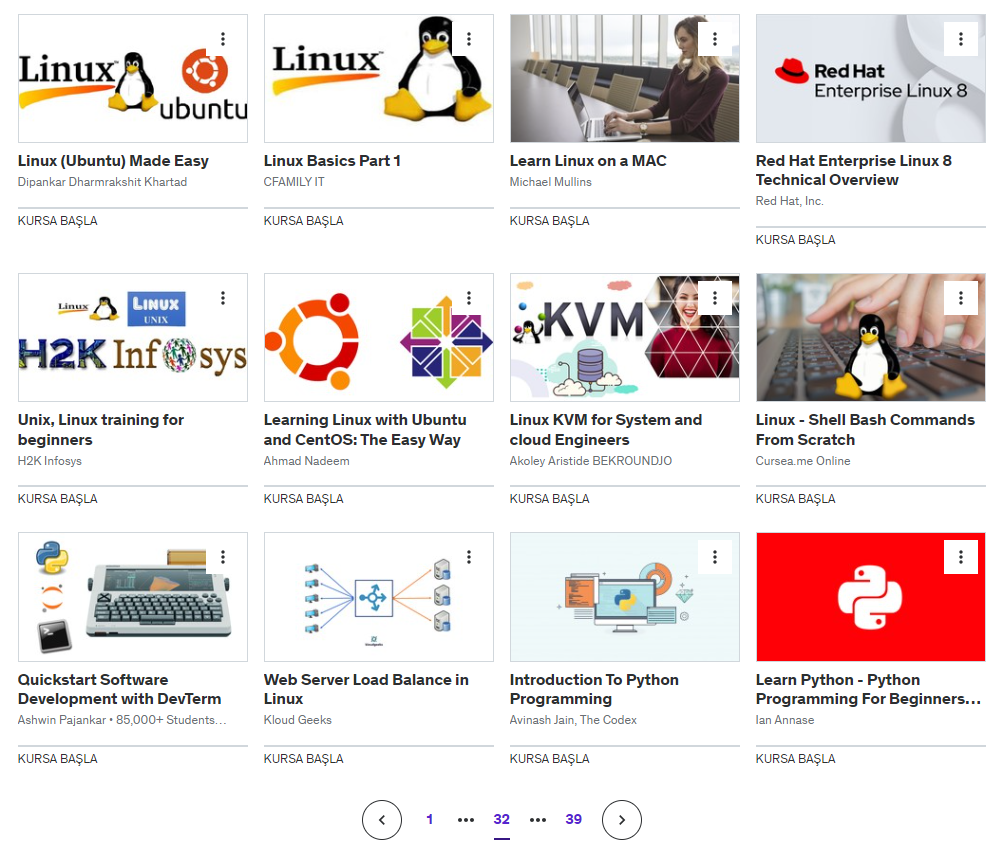Click author name Akoley Aristide BEKROUNDJO

pos(591,461)
